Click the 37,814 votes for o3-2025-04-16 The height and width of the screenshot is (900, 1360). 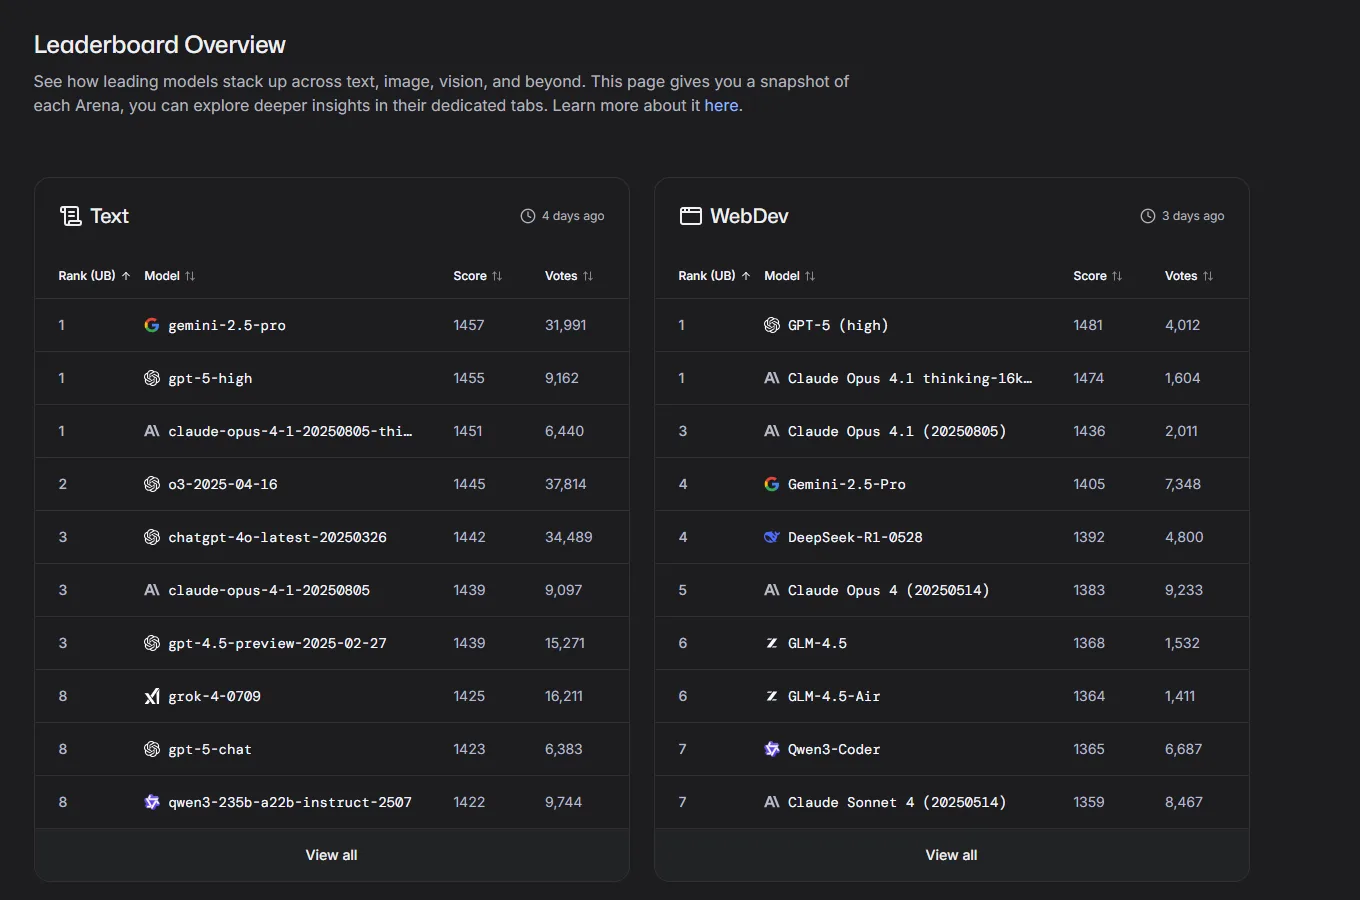point(566,484)
